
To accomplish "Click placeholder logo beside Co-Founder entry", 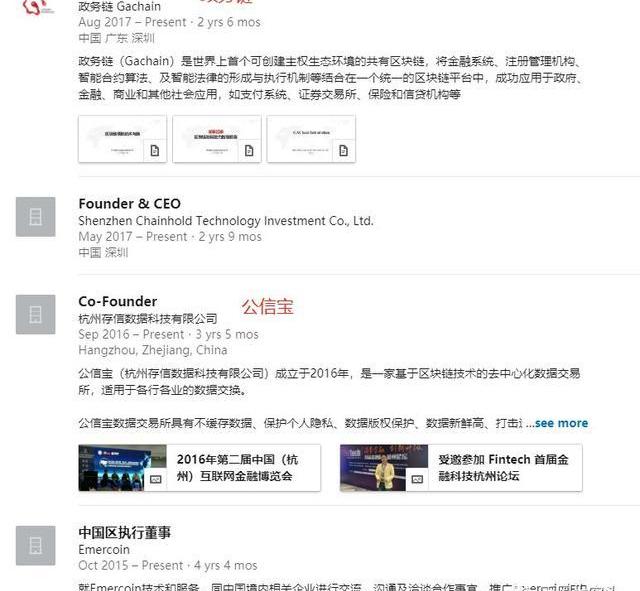I will click(36, 314).
